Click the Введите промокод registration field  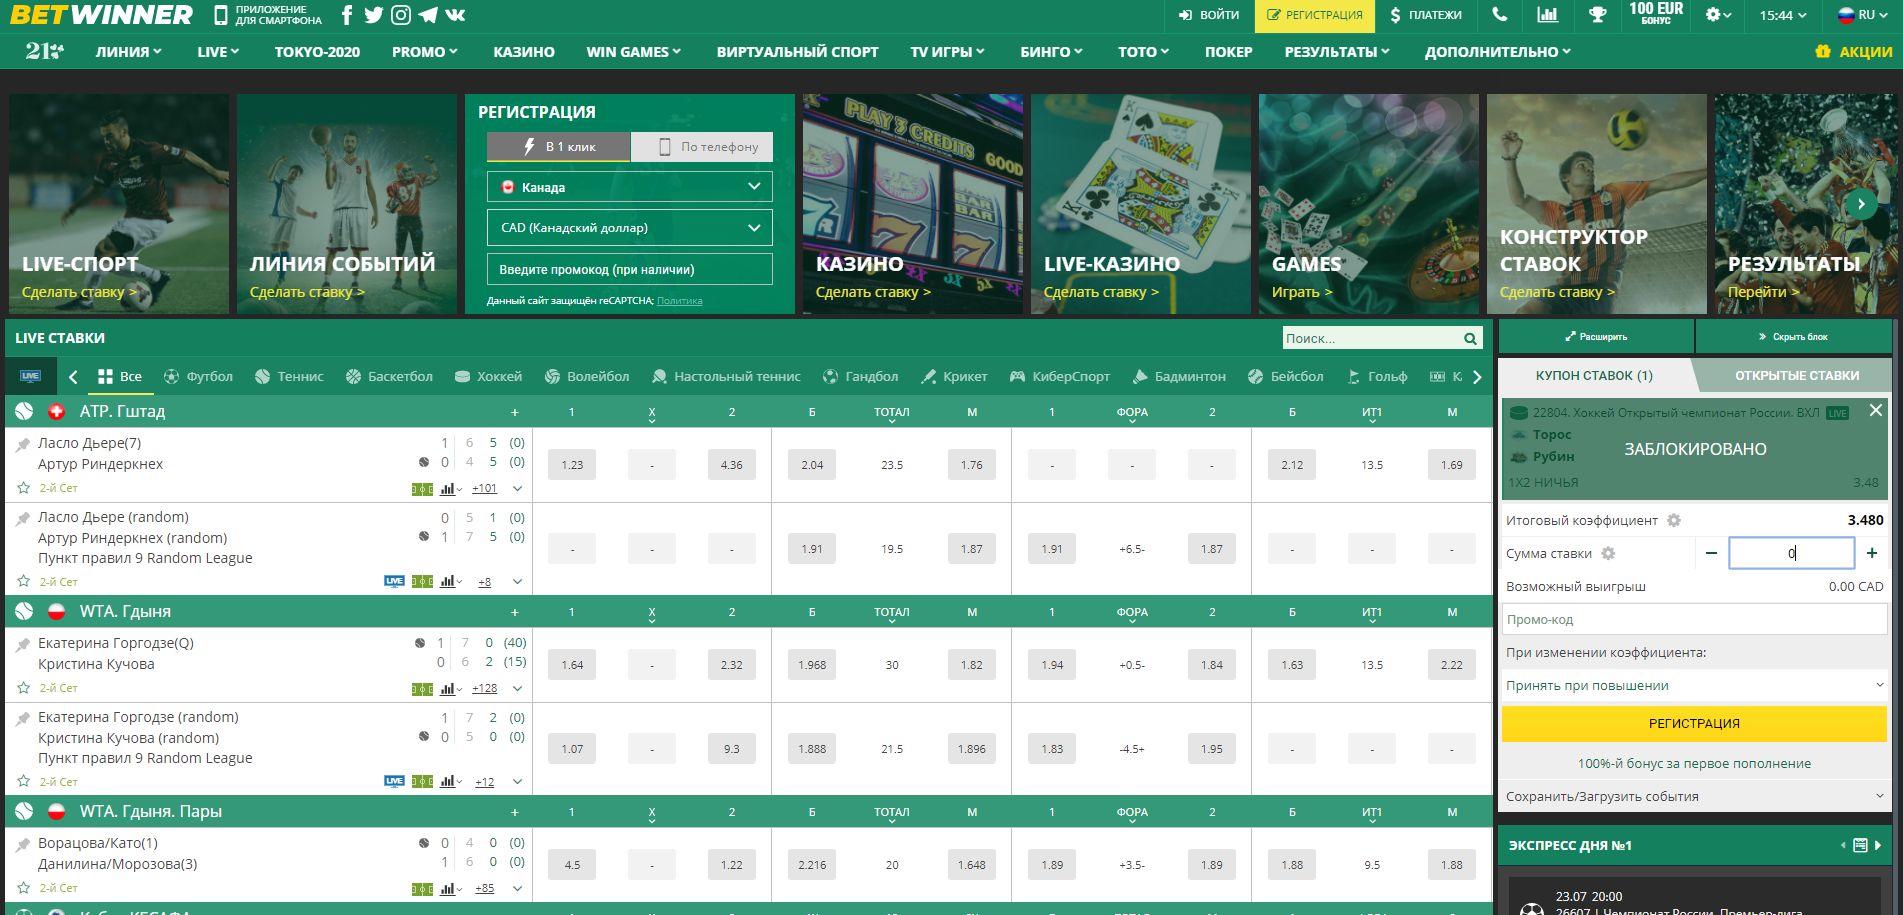pos(630,269)
